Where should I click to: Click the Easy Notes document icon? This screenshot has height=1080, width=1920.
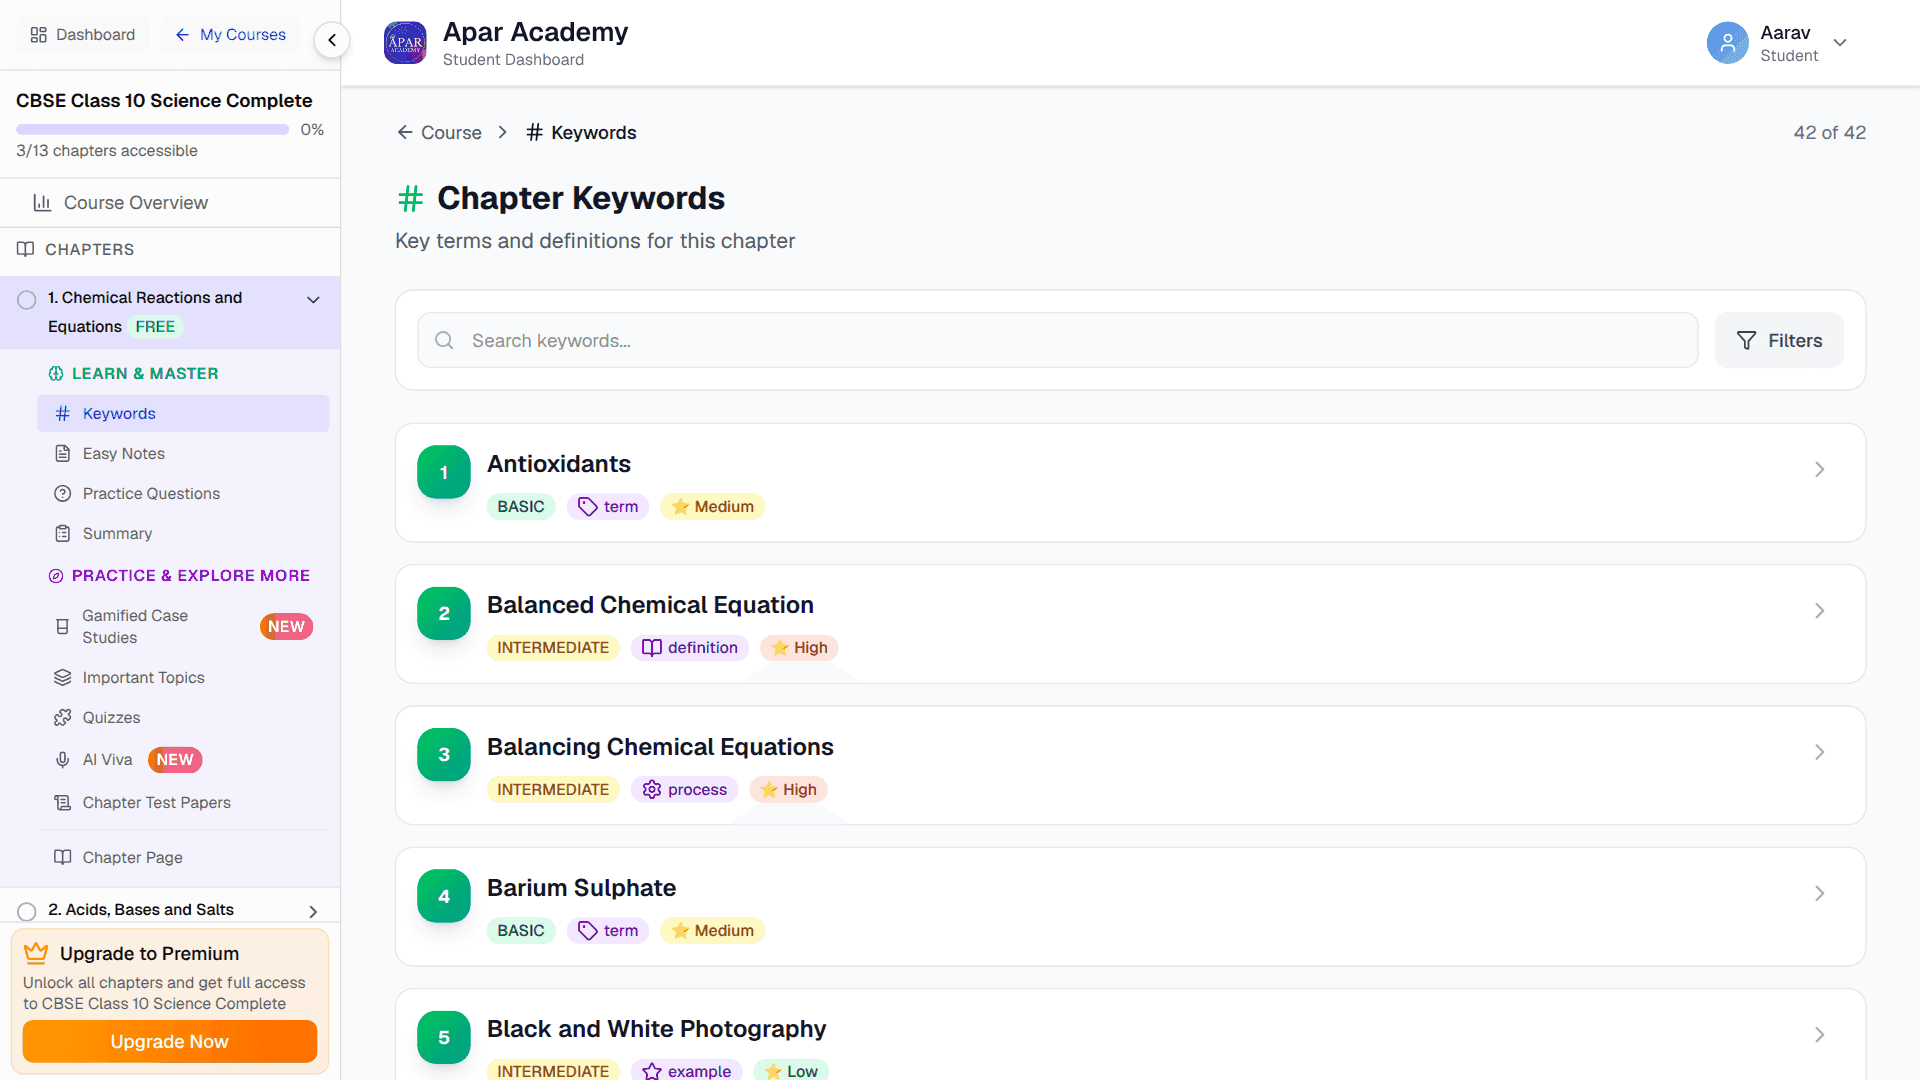63,454
